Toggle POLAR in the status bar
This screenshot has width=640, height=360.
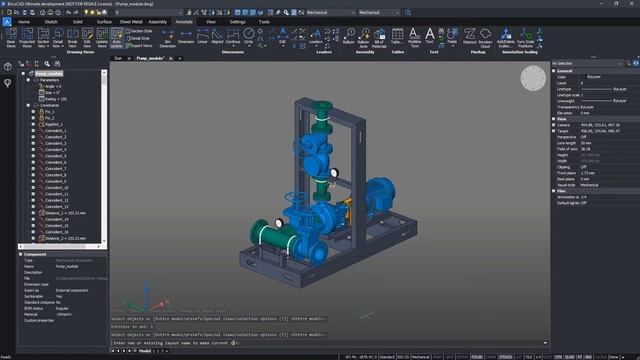click(476, 357)
